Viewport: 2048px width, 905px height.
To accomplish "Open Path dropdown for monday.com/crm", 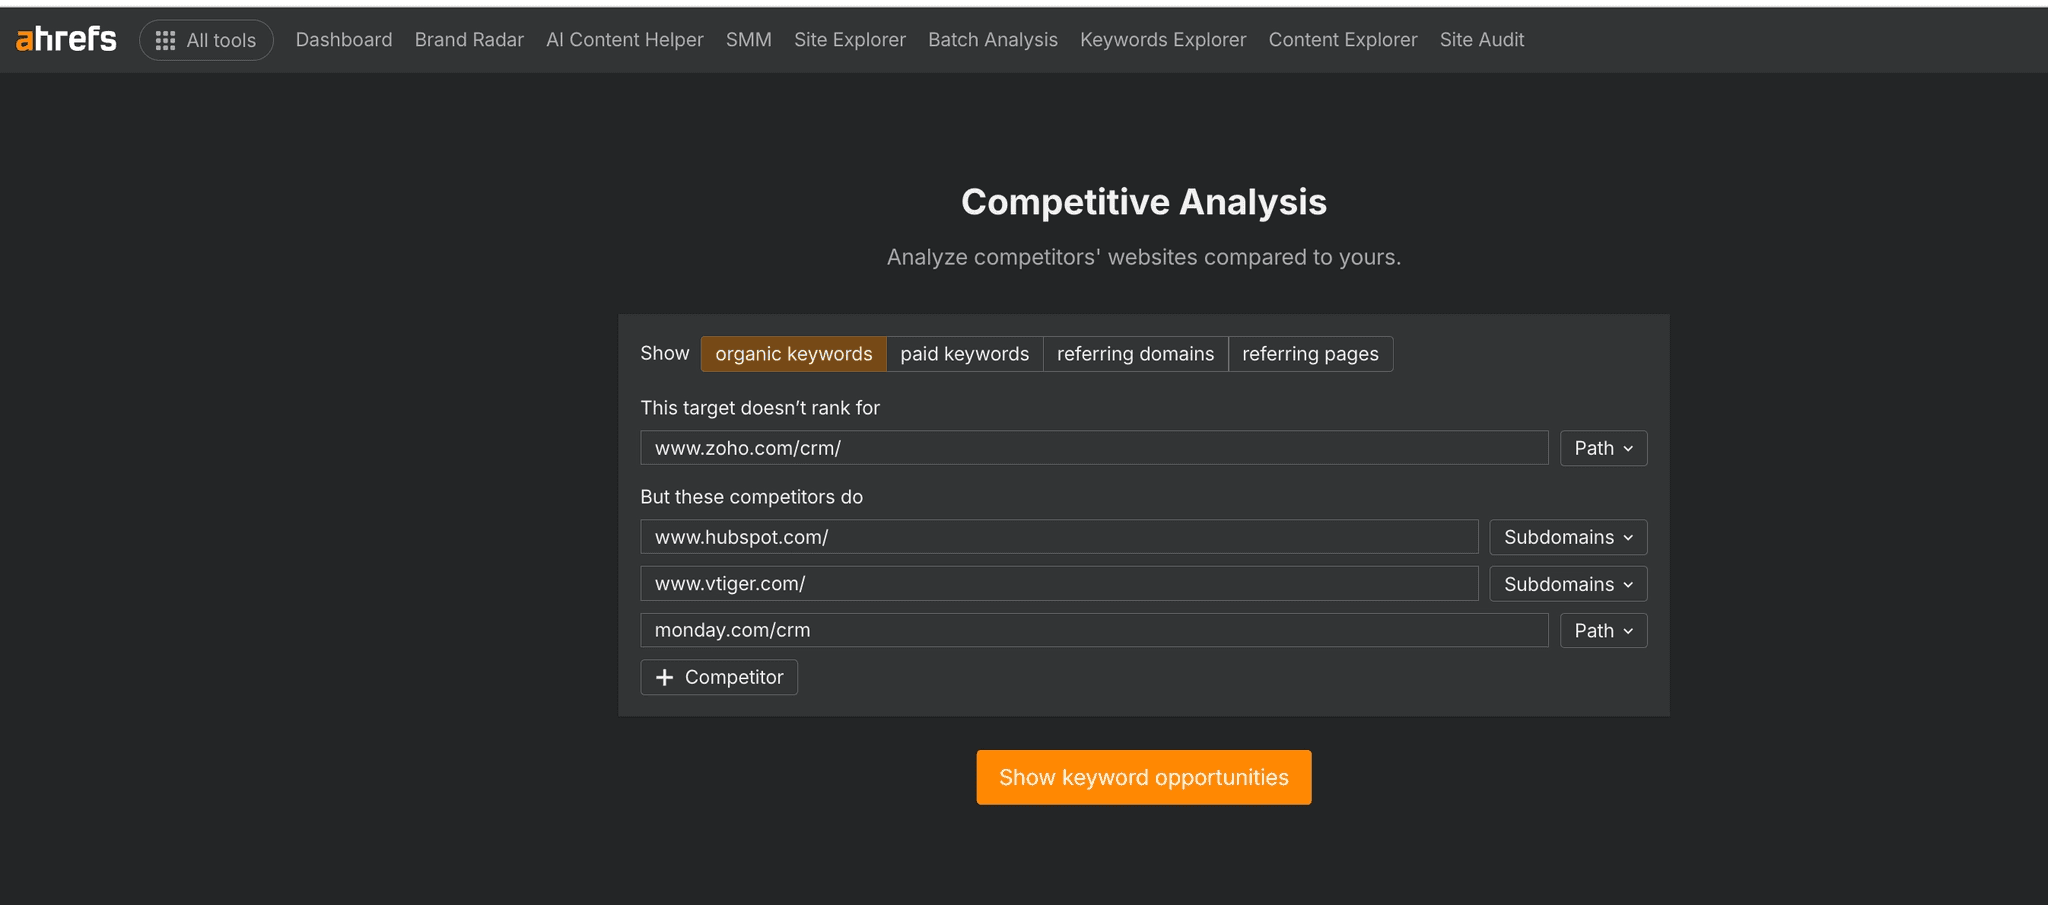I will (1603, 631).
